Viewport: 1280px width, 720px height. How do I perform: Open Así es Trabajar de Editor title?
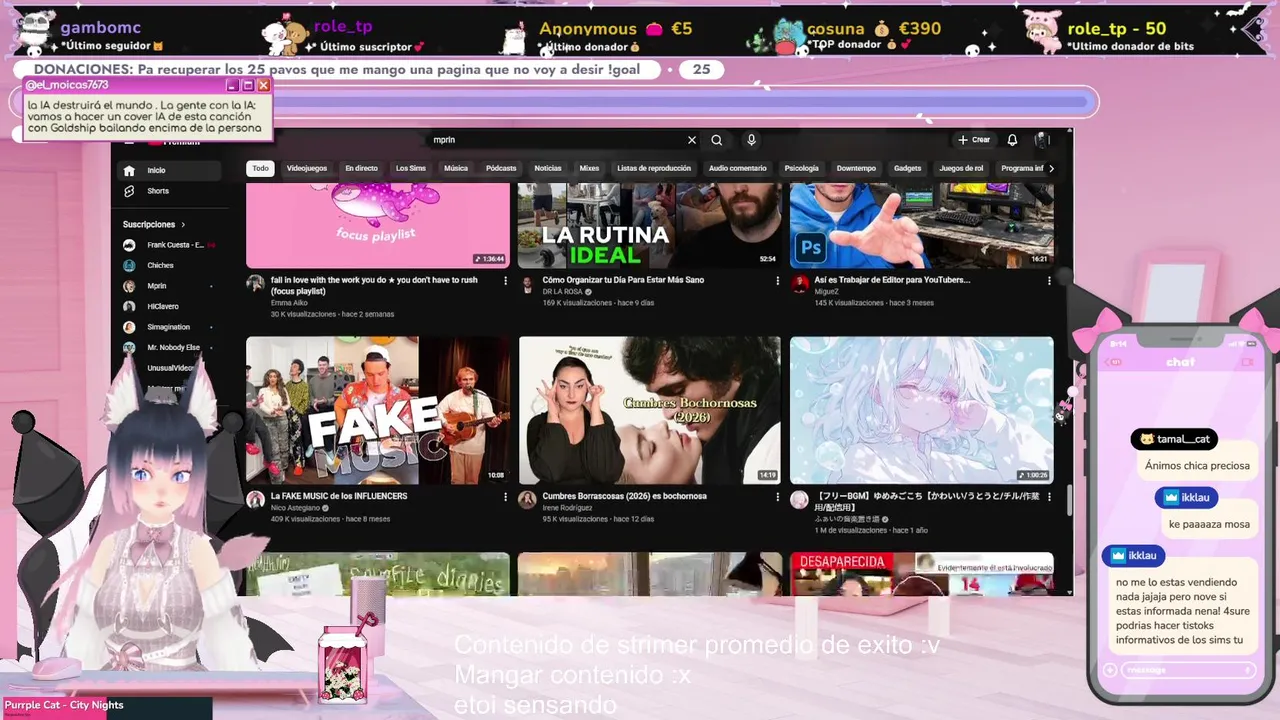(x=892, y=280)
